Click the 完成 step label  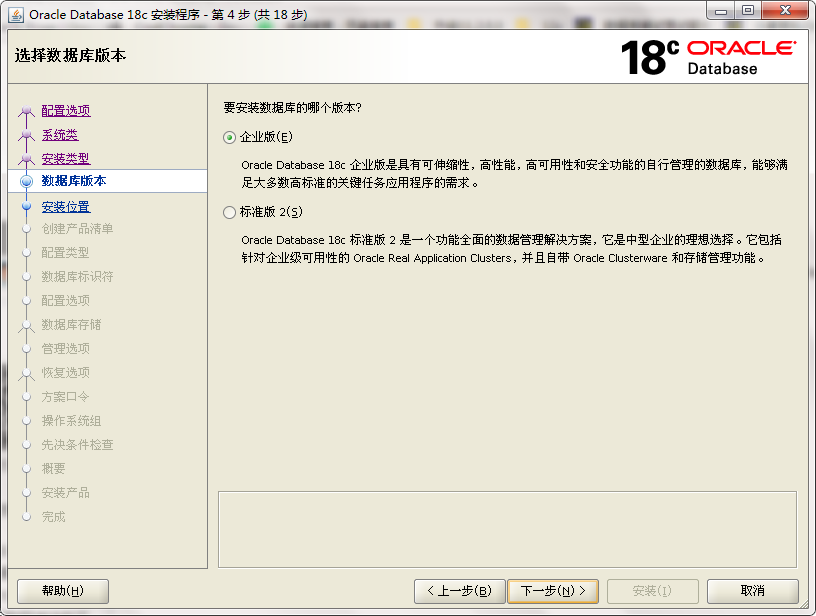pyautogui.click(x=54, y=517)
